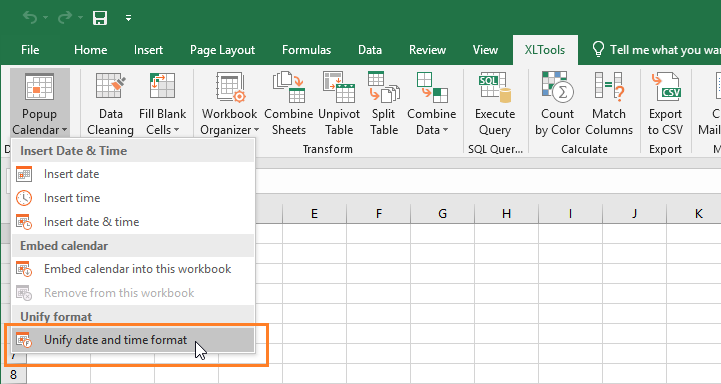
Task: Select column F header
Action: point(378,214)
